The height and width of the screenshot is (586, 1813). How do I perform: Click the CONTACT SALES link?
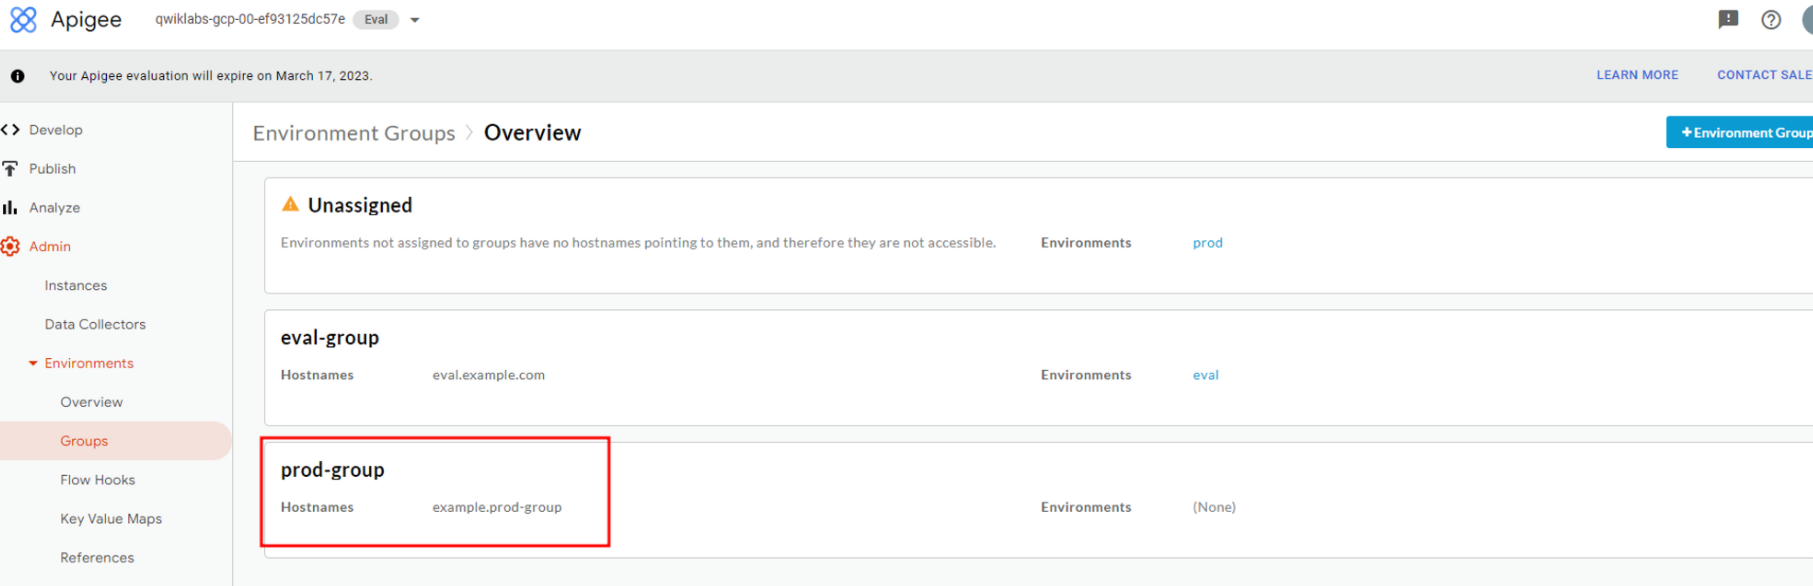1764,75
